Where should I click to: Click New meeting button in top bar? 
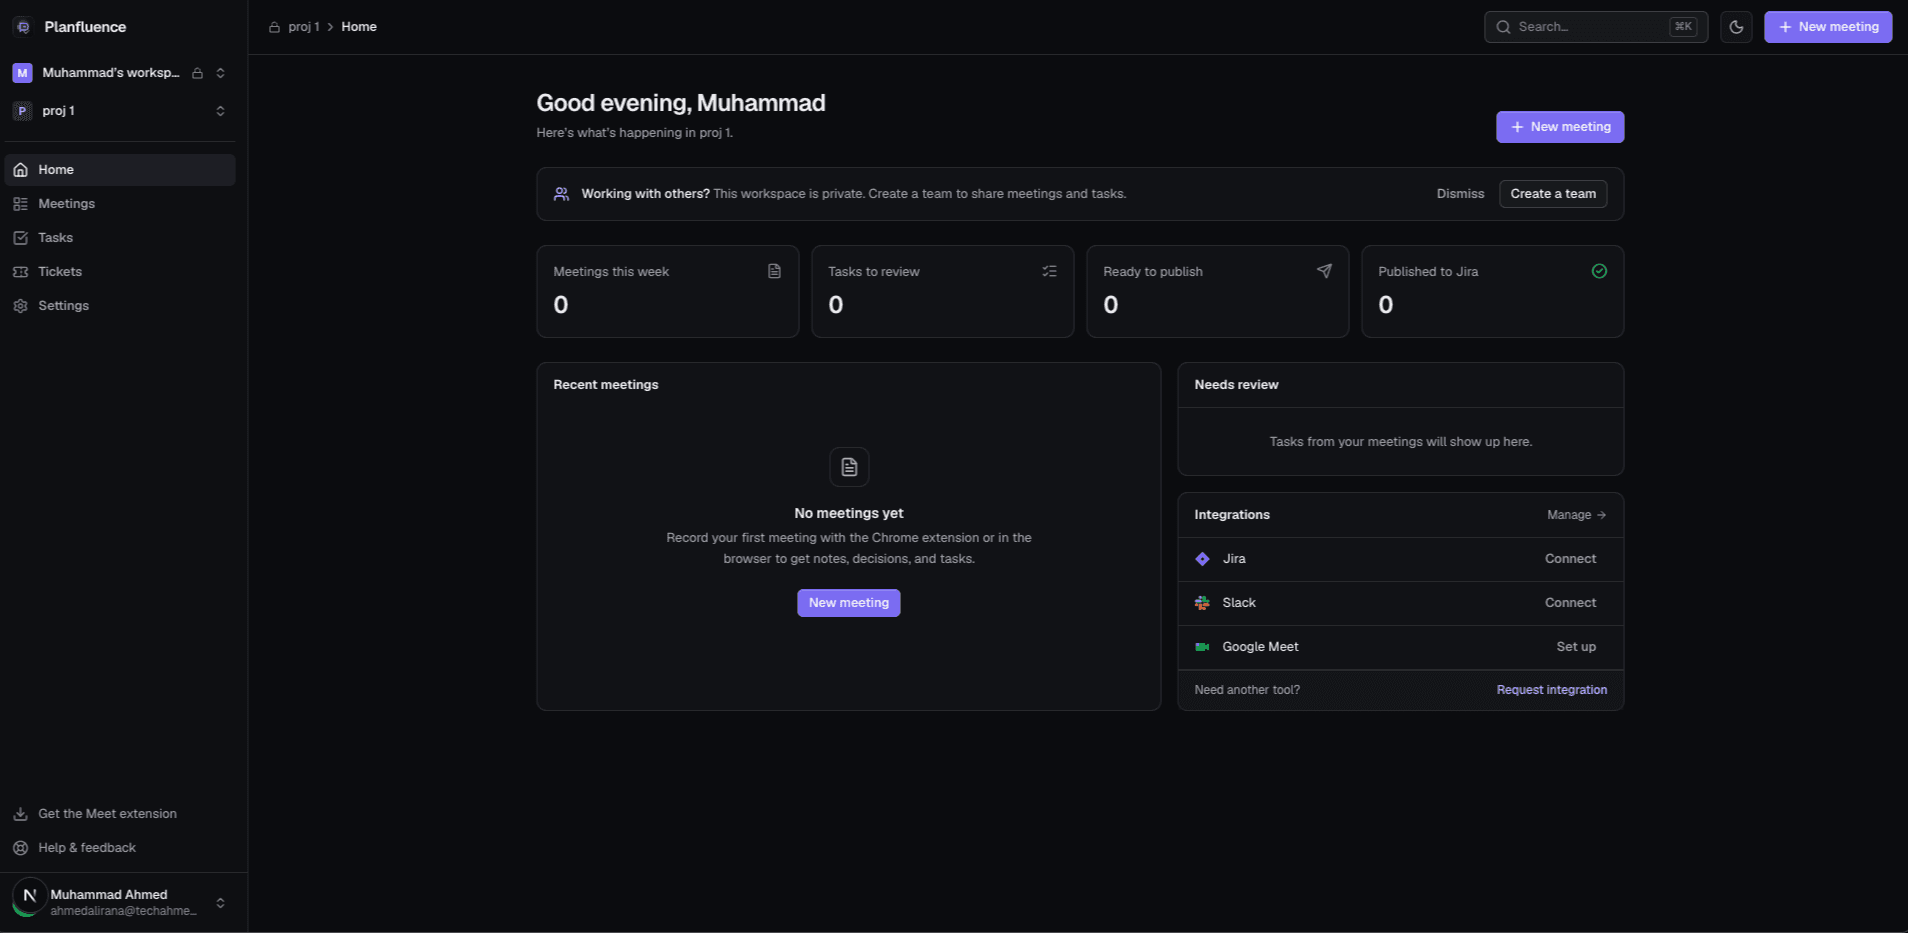coord(1828,27)
